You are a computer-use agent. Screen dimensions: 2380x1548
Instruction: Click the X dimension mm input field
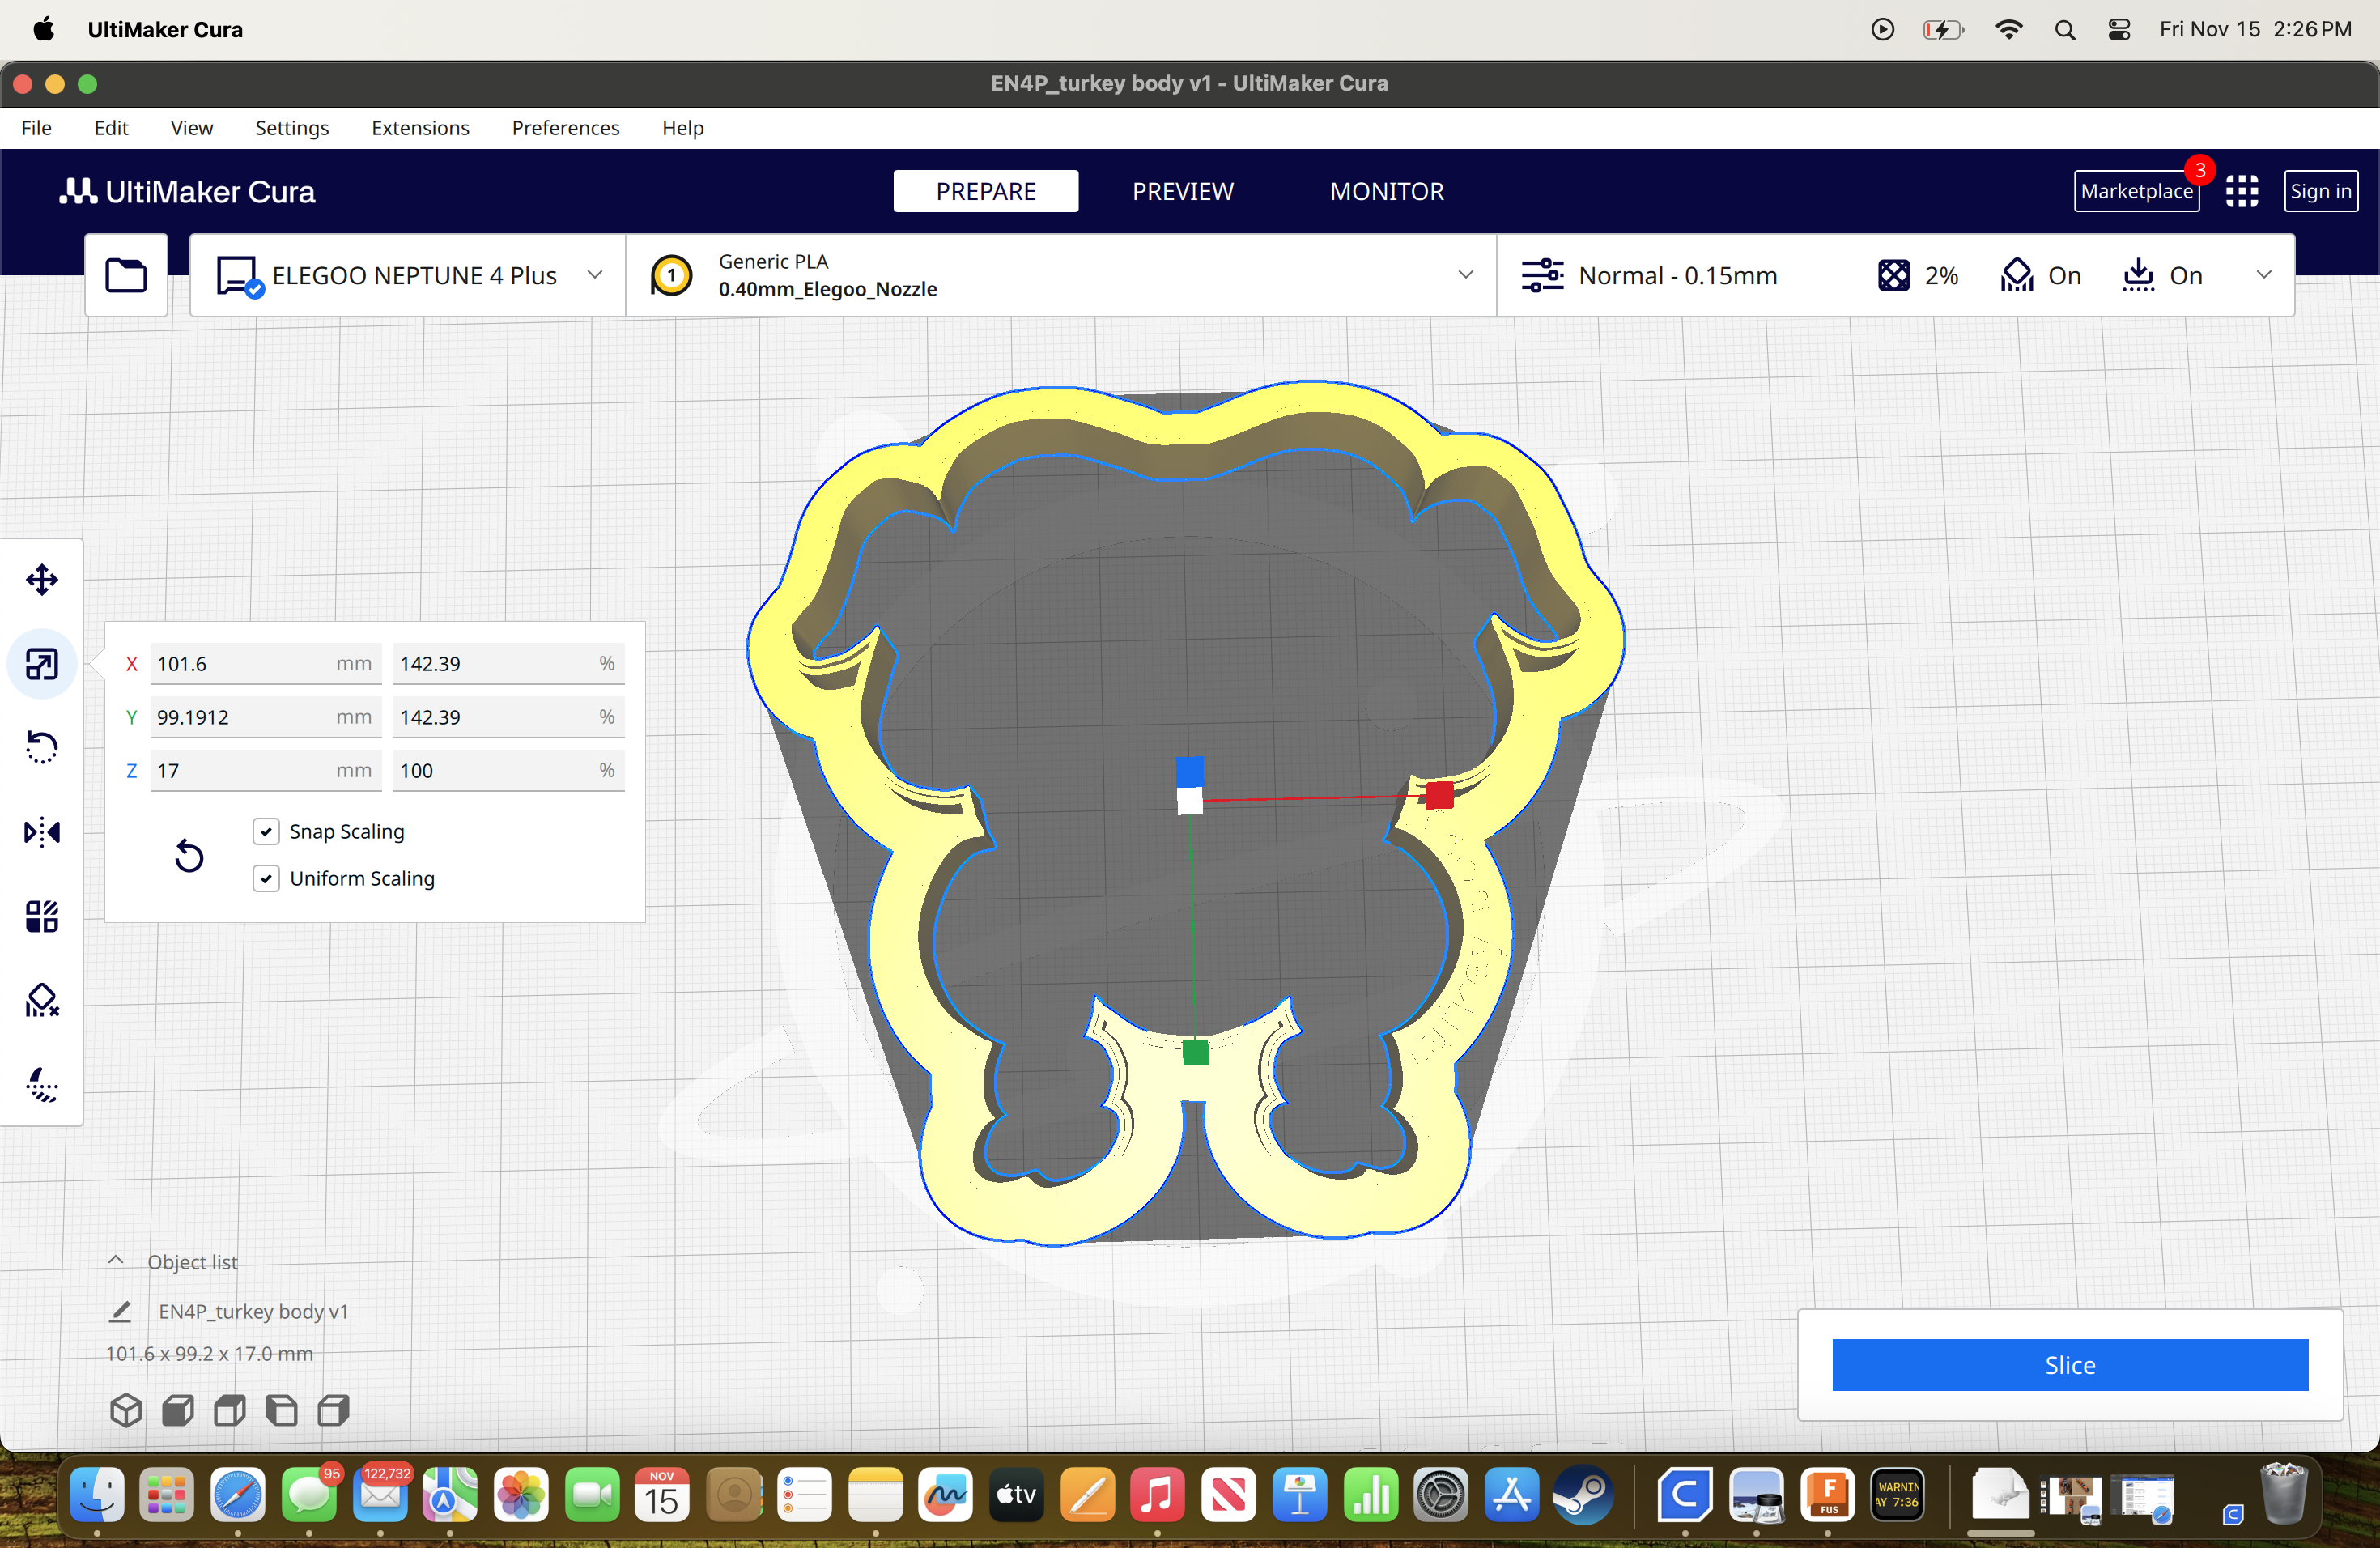click(266, 664)
